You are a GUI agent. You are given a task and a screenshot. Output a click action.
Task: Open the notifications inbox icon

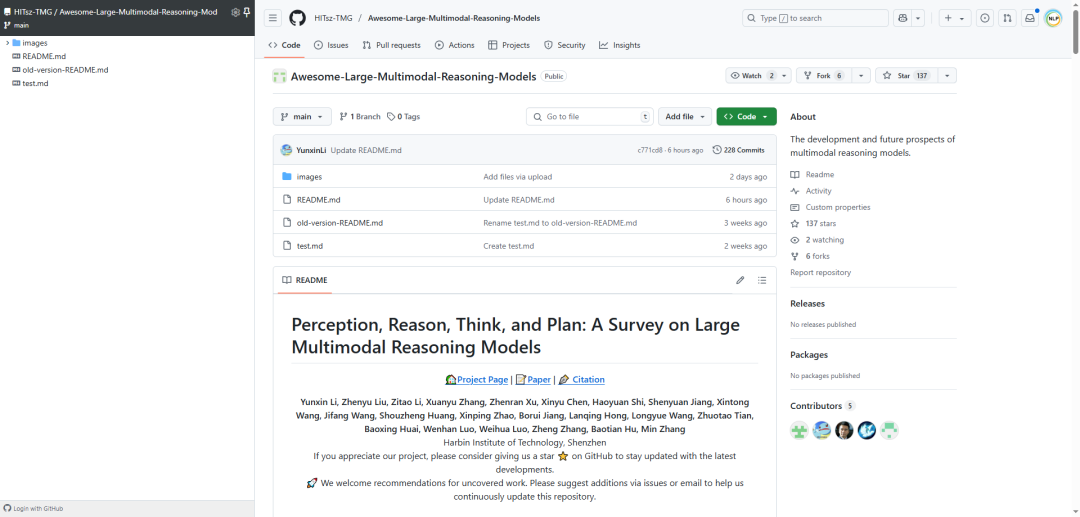pos(1030,18)
